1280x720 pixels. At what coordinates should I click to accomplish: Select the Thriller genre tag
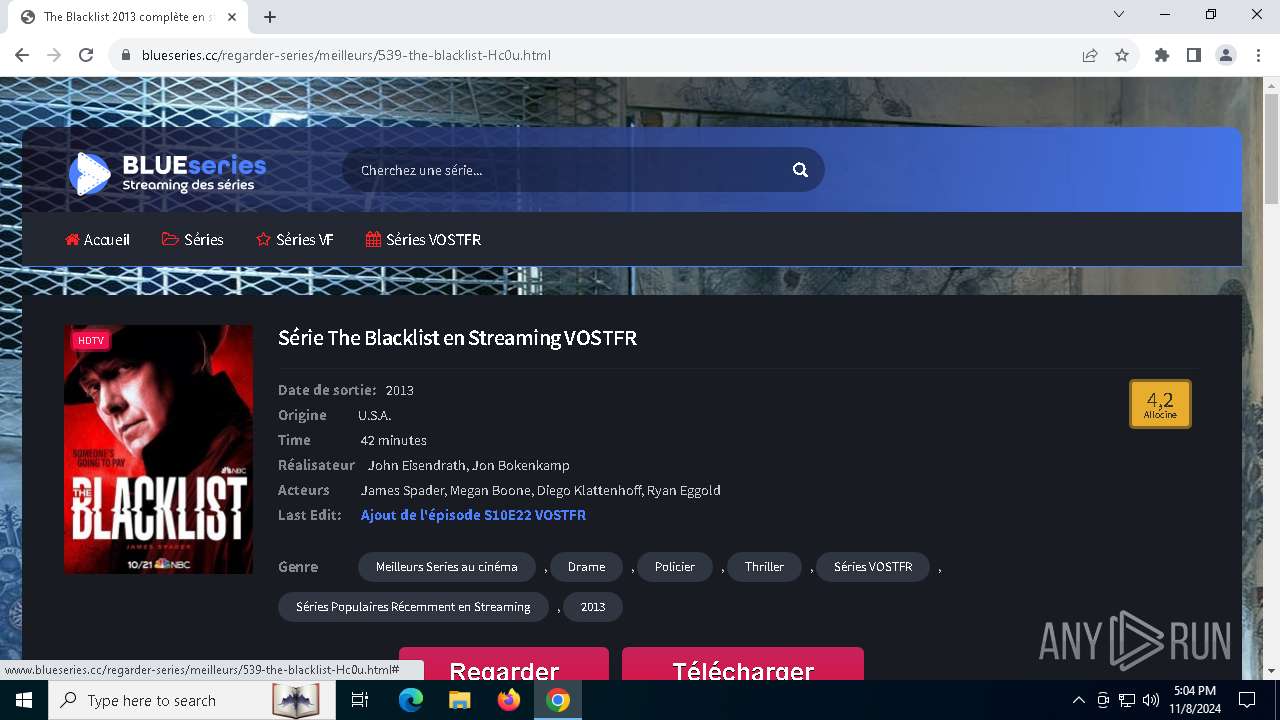pos(764,567)
